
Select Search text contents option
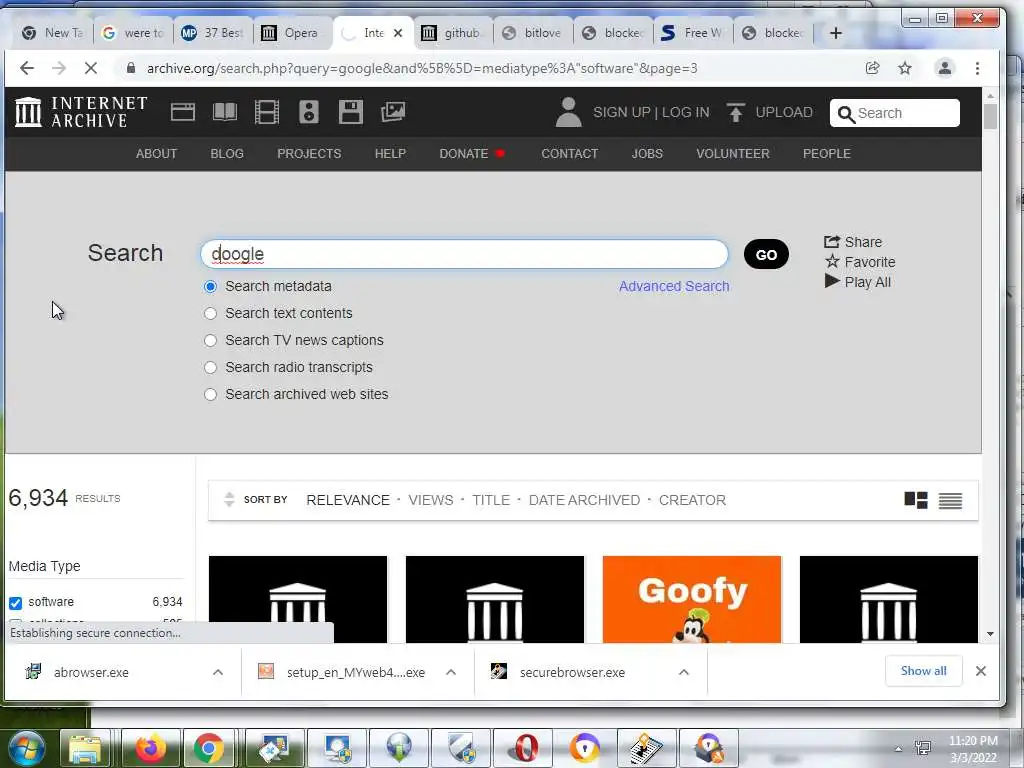click(x=210, y=313)
